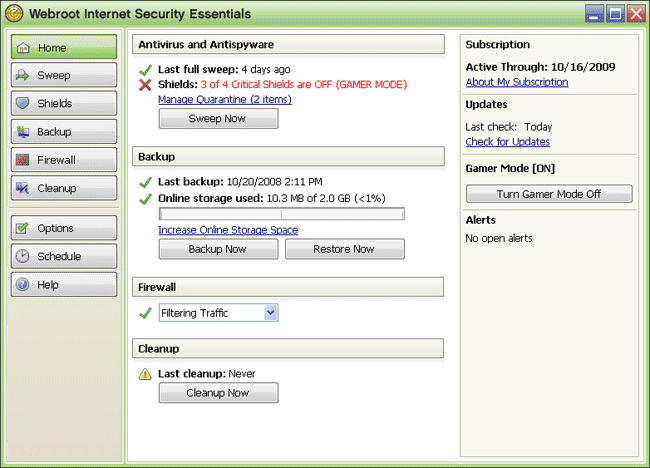The height and width of the screenshot is (468, 650).
Task: Open the Help panel
Action: (64, 284)
